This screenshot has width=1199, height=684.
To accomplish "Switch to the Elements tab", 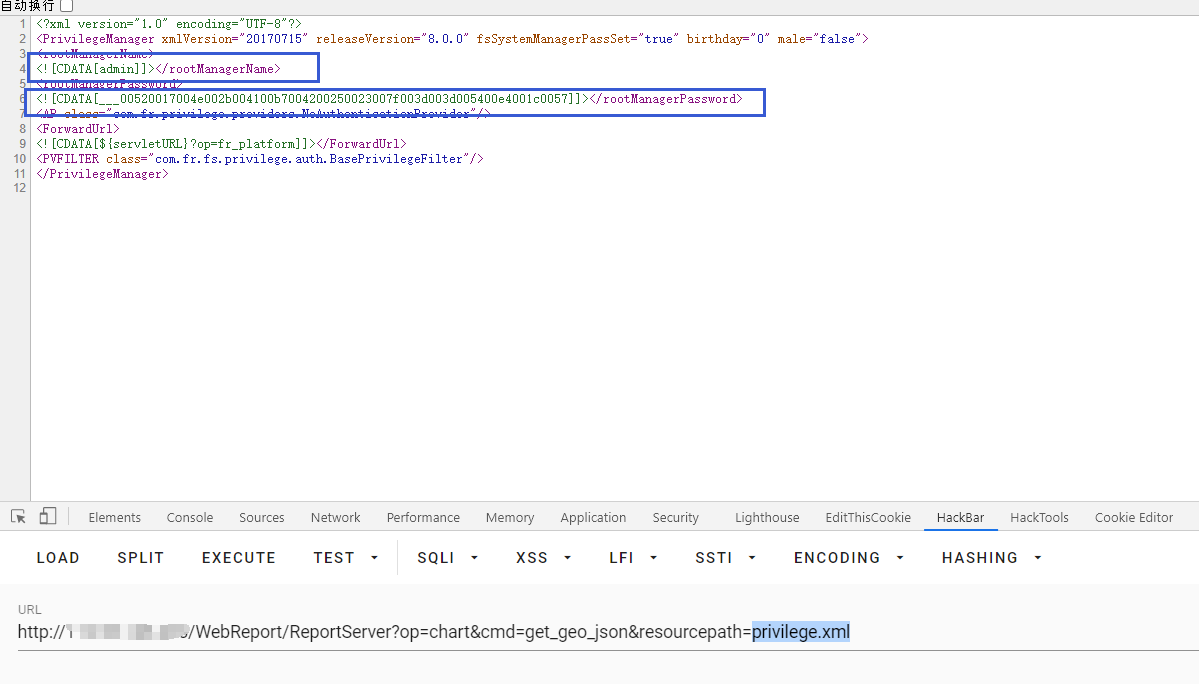I will (114, 518).
